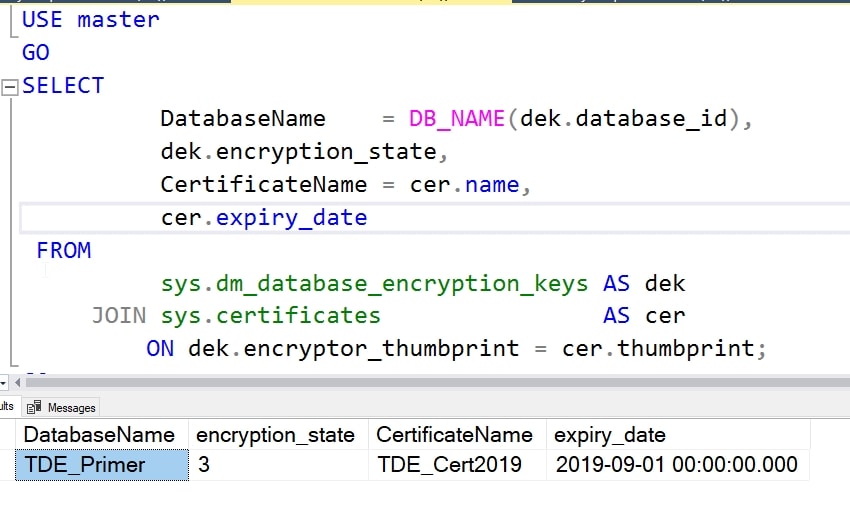Click the expiry_date column header
The width and height of the screenshot is (850, 526).
click(610, 435)
